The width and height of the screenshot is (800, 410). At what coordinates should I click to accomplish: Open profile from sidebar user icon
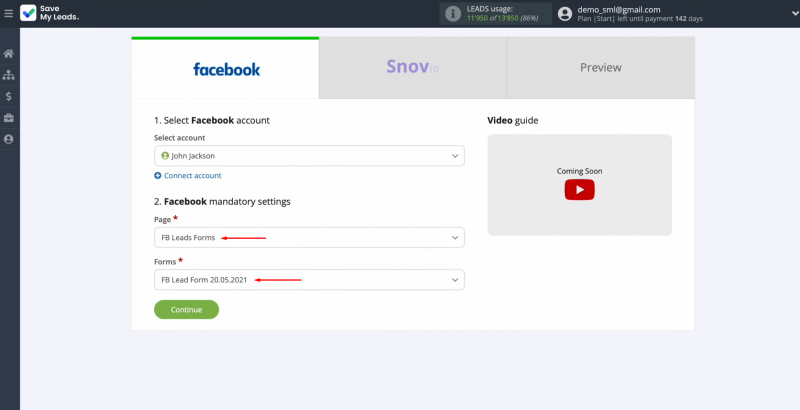click(9, 139)
